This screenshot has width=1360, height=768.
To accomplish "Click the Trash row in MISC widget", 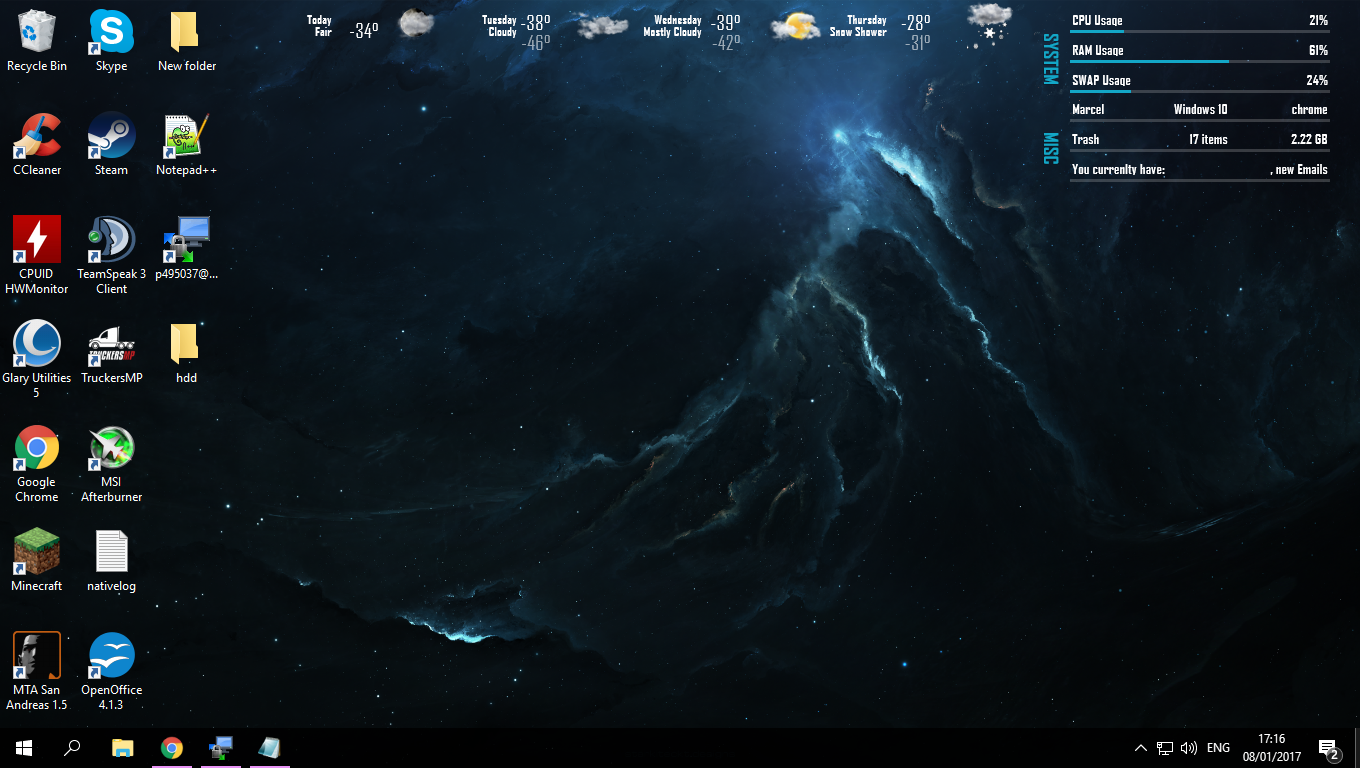I will (1199, 140).
